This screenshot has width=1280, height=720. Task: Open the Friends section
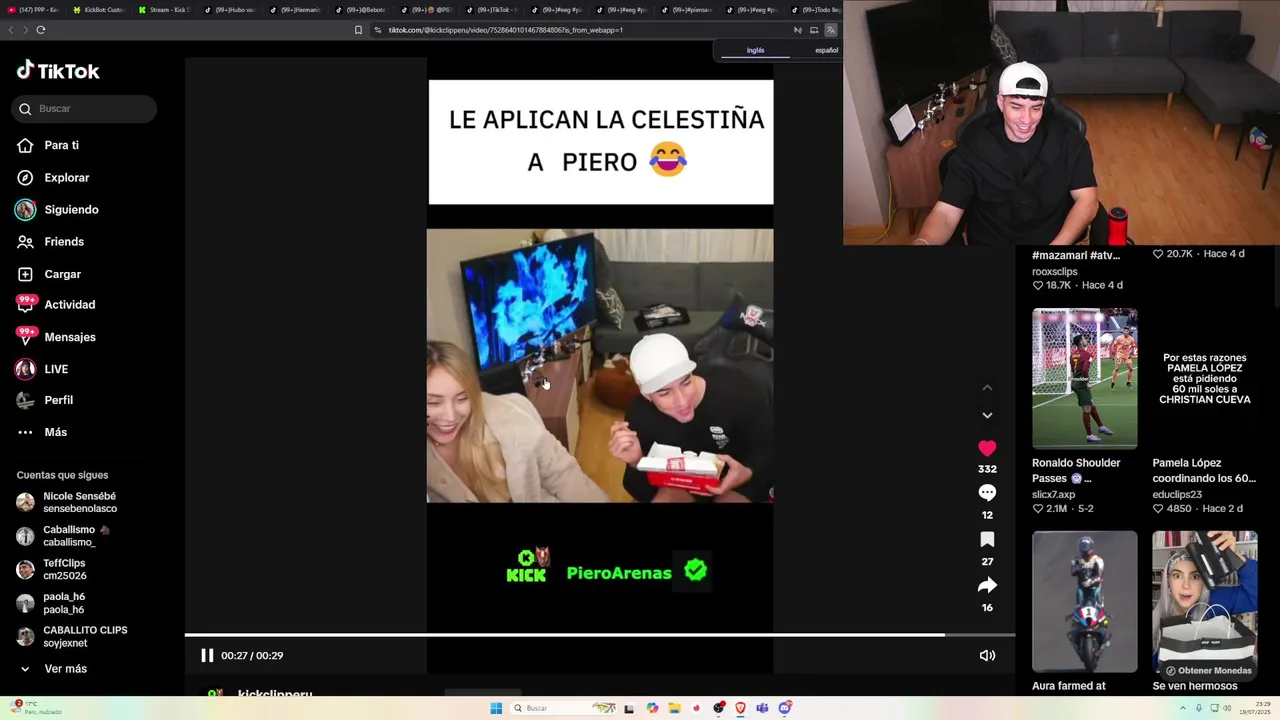(x=50, y=241)
